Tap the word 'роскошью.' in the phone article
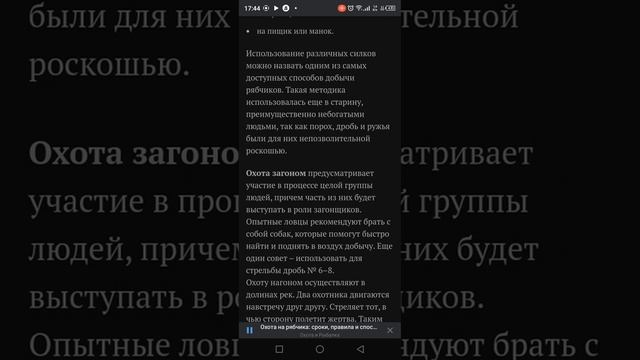 tap(266, 151)
